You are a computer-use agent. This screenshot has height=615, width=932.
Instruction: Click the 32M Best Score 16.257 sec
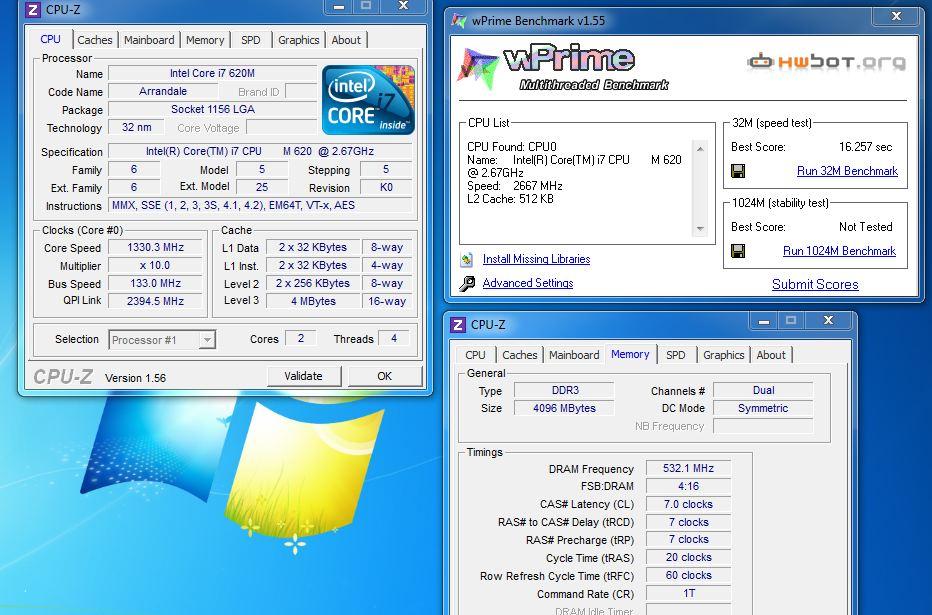[x=865, y=147]
